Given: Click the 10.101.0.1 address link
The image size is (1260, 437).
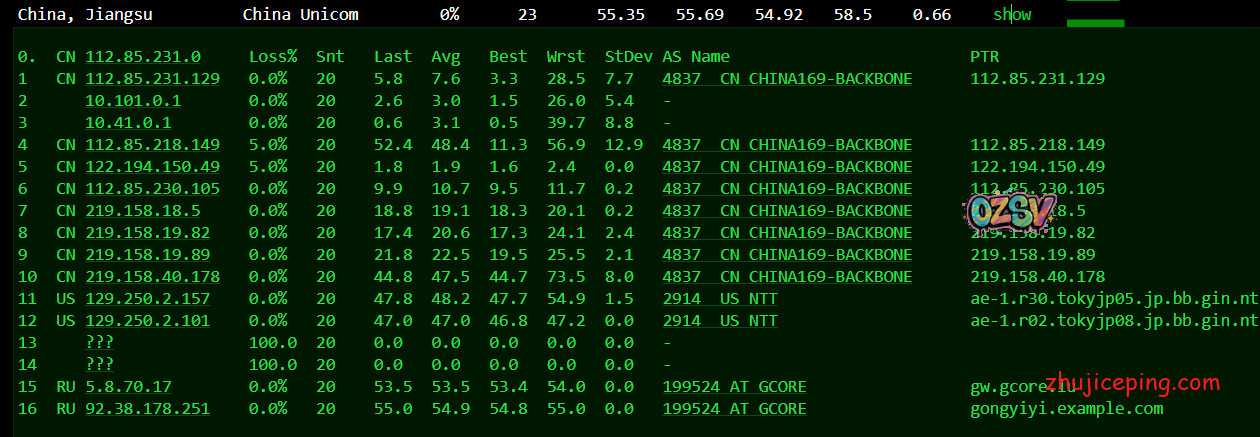Looking at the screenshot, I should (x=133, y=101).
